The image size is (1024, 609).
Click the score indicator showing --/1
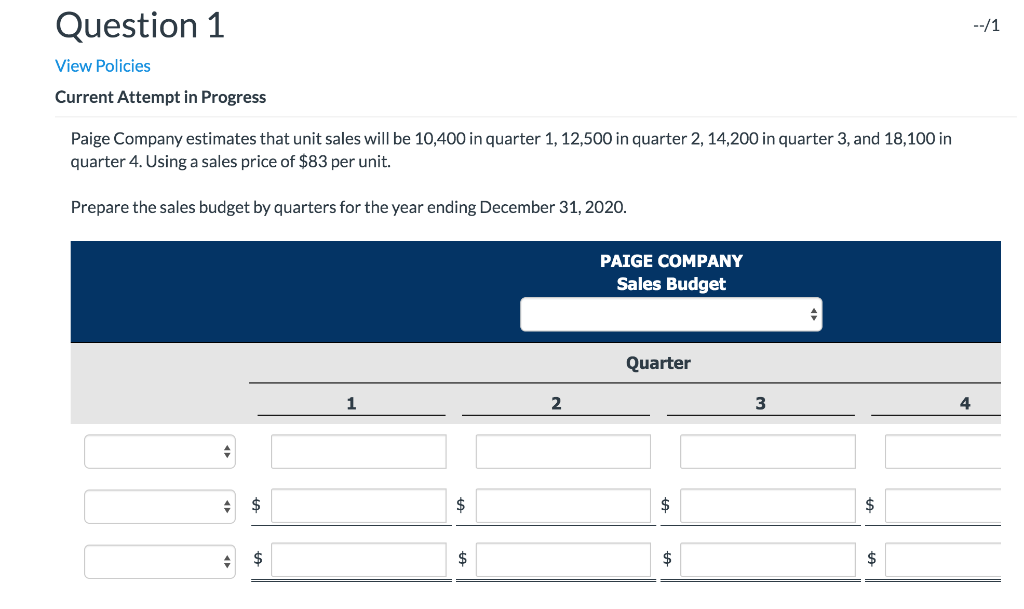coord(988,25)
